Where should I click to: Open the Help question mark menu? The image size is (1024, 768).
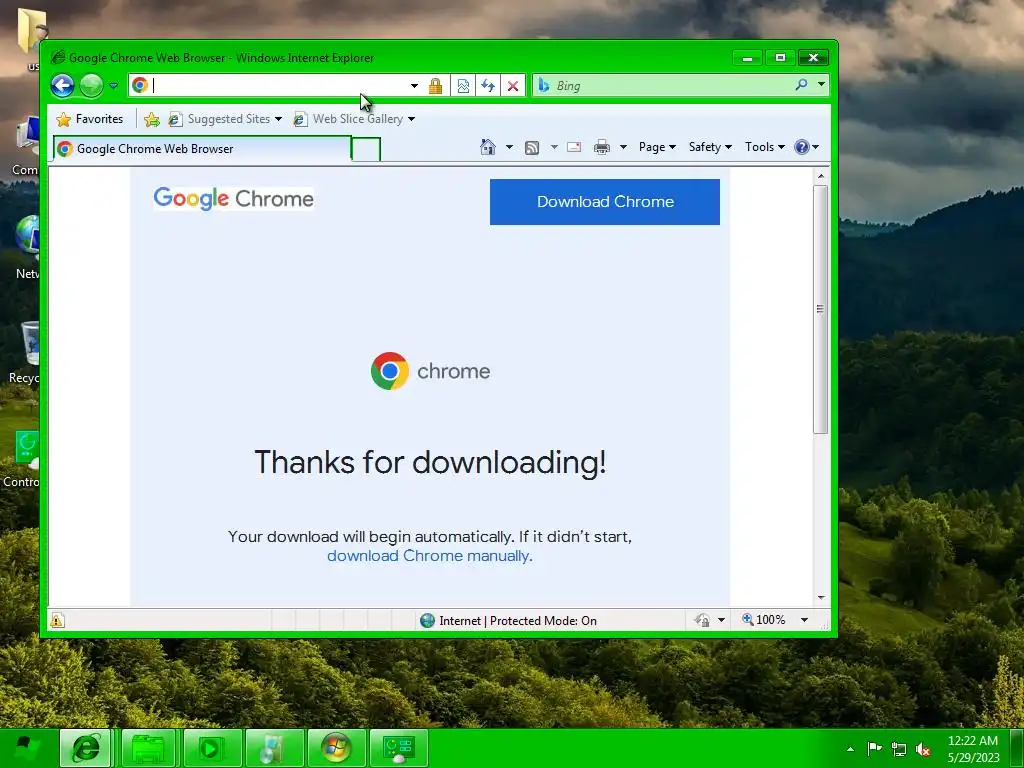pos(806,147)
